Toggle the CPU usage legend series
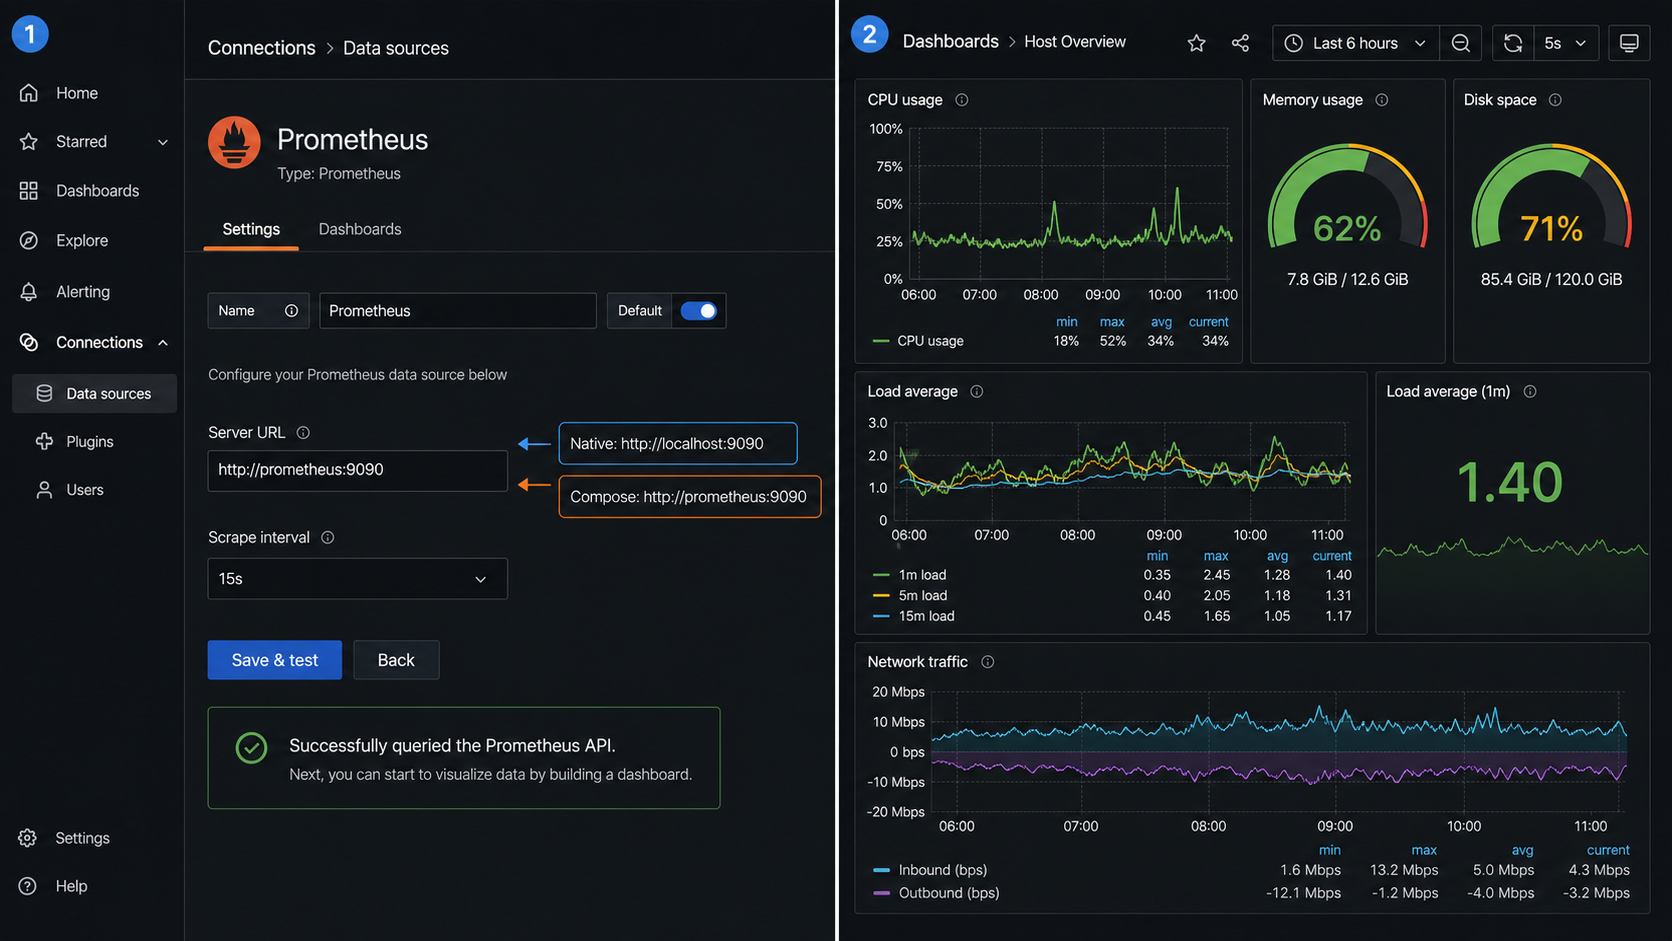 (x=918, y=341)
